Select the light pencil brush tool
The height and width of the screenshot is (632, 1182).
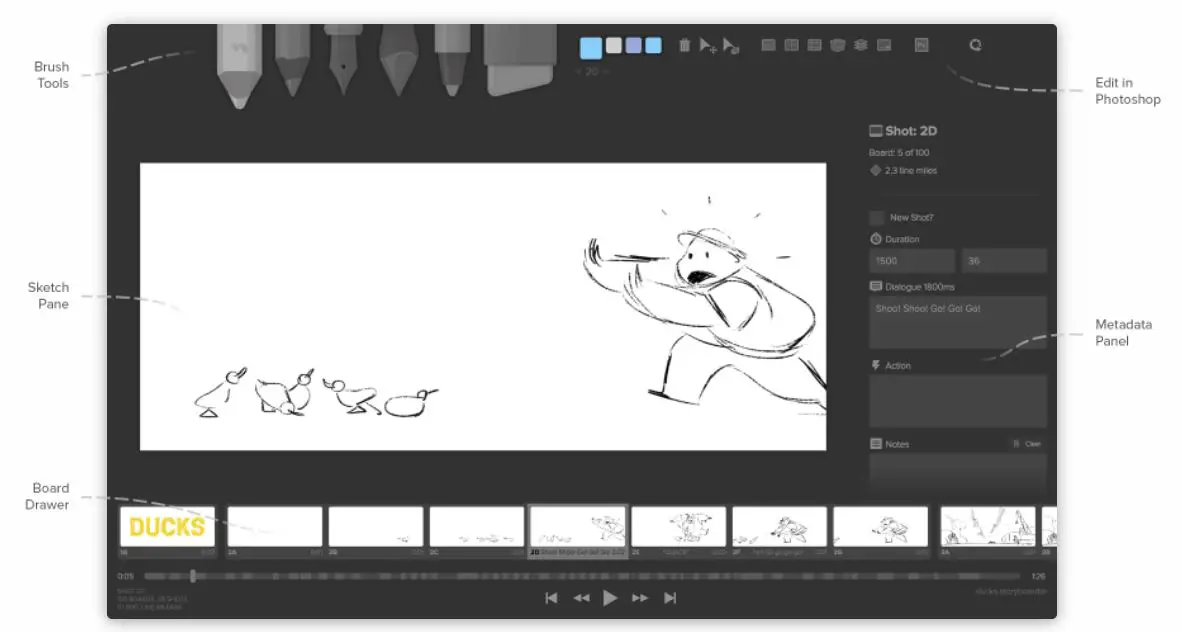(239, 66)
